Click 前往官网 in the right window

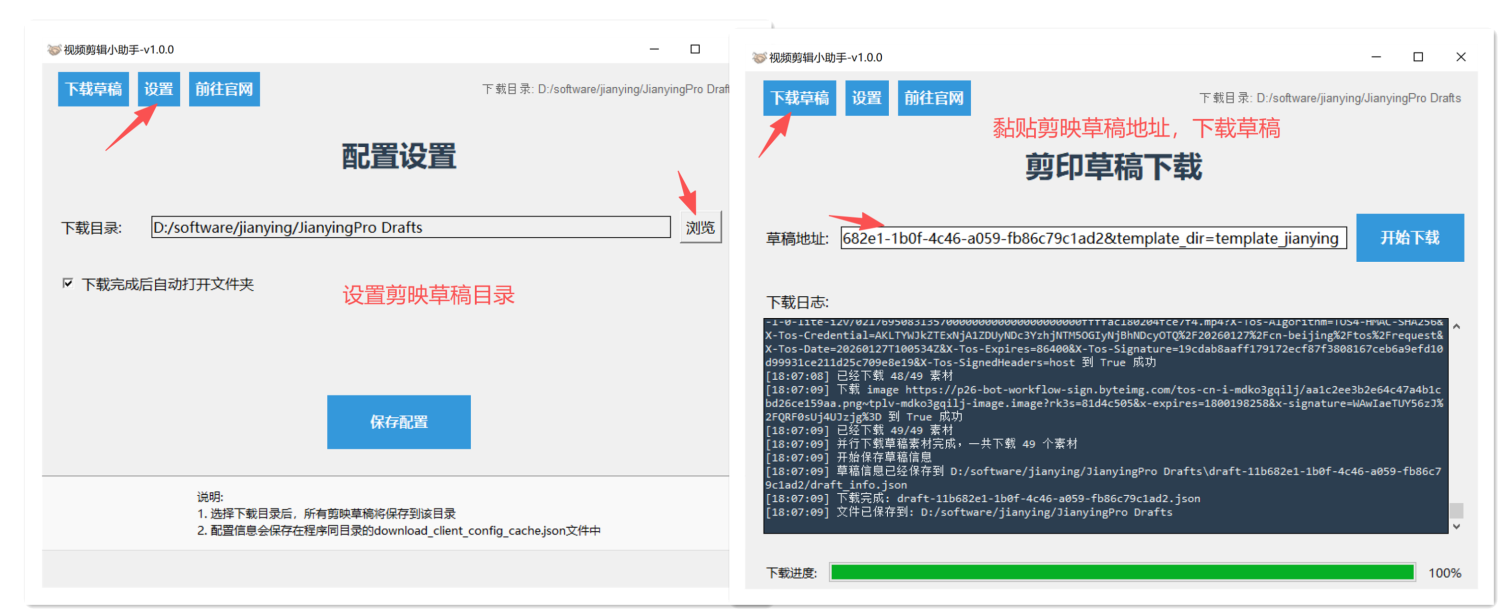point(934,98)
